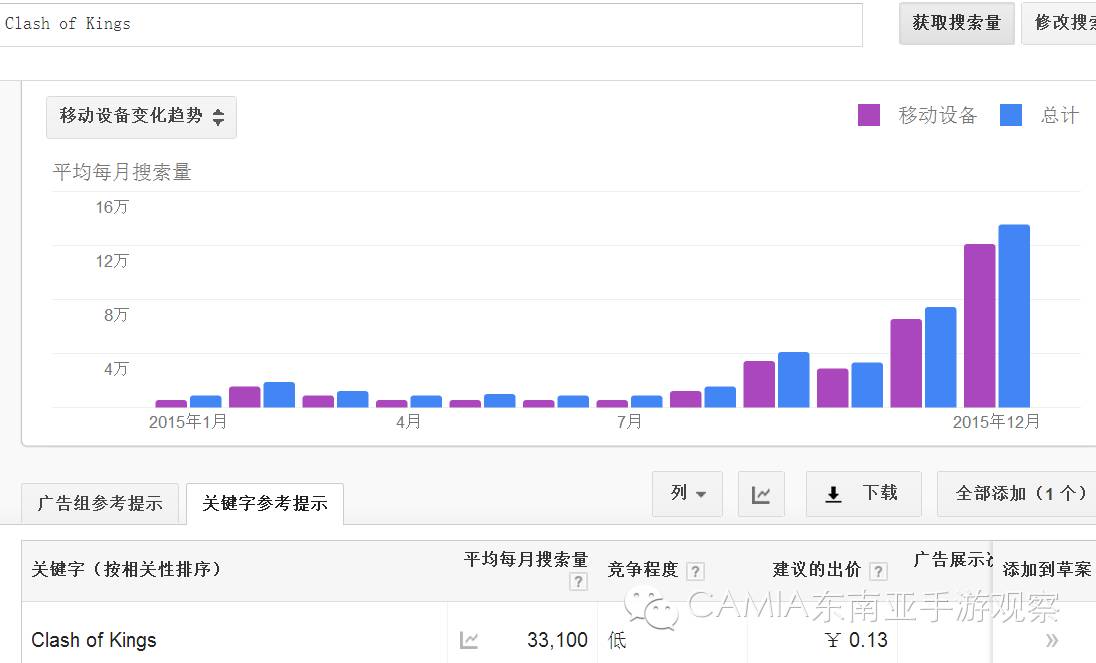Image resolution: width=1096 pixels, height=663 pixels.
Task: Click blue 总计 legend swatch
Action: [x=1011, y=115]
